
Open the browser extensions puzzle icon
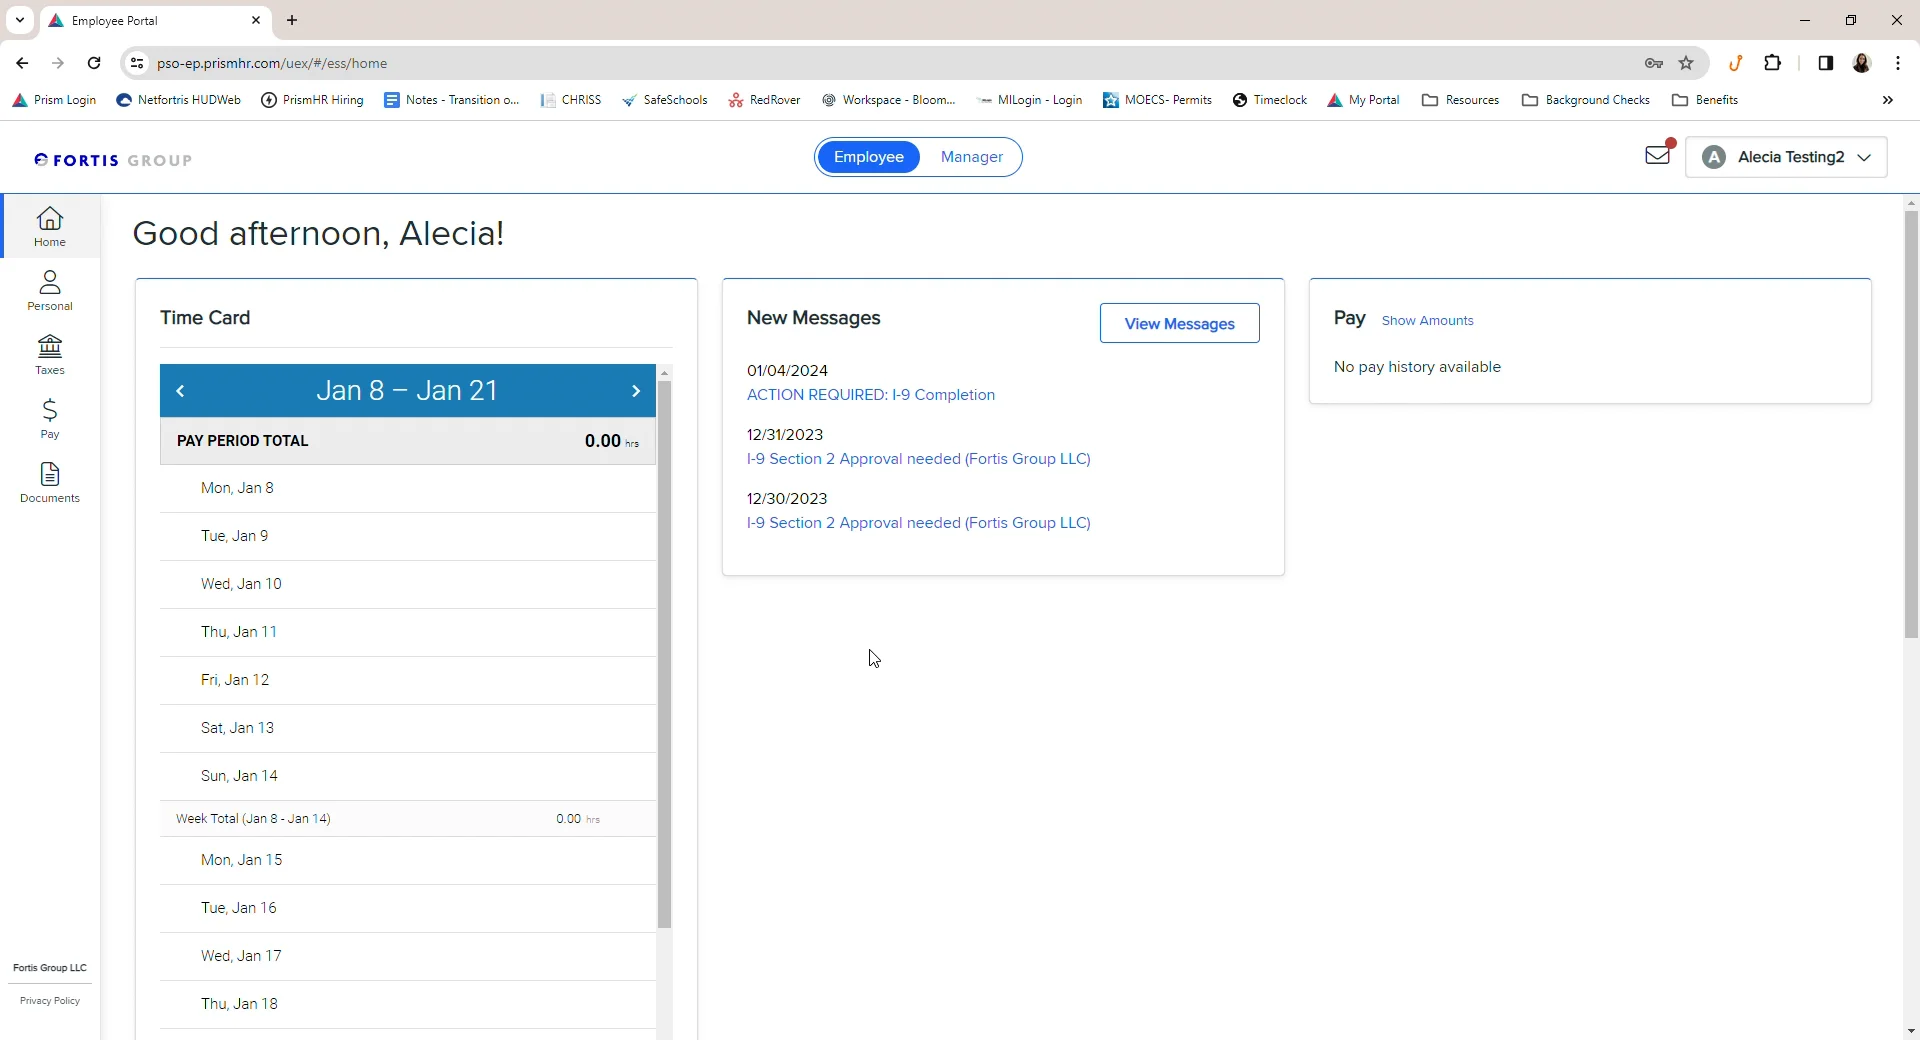coord(1772,63)
